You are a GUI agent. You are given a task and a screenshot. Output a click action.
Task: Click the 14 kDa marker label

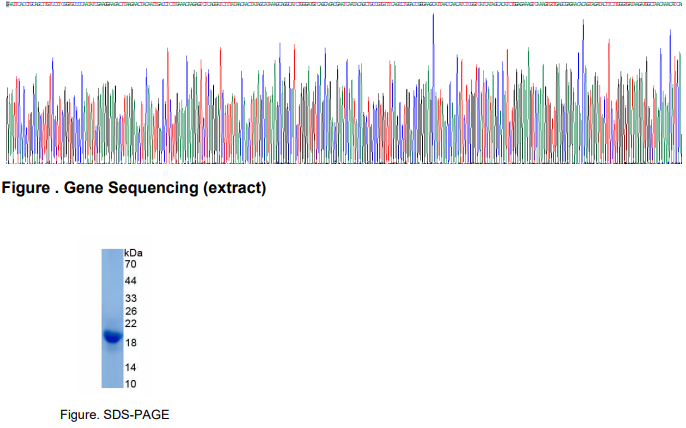(130, 368)
